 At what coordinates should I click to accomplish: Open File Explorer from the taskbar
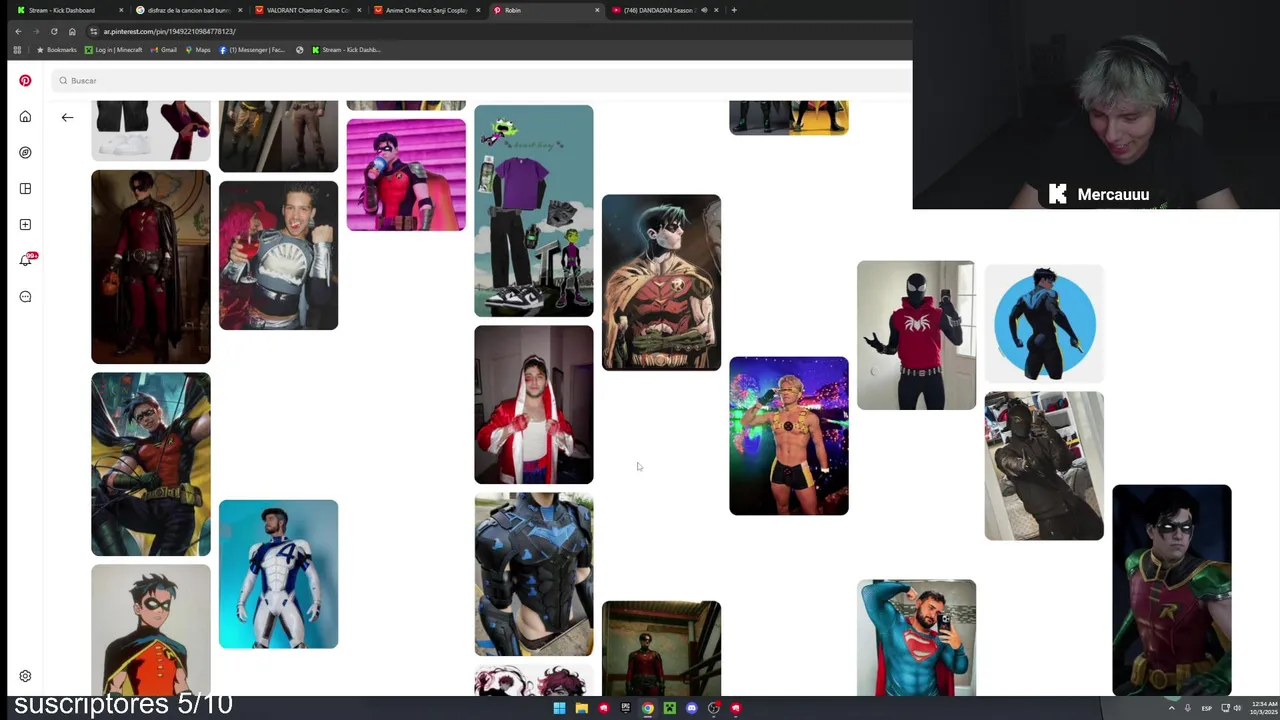[x=581, y=708]
